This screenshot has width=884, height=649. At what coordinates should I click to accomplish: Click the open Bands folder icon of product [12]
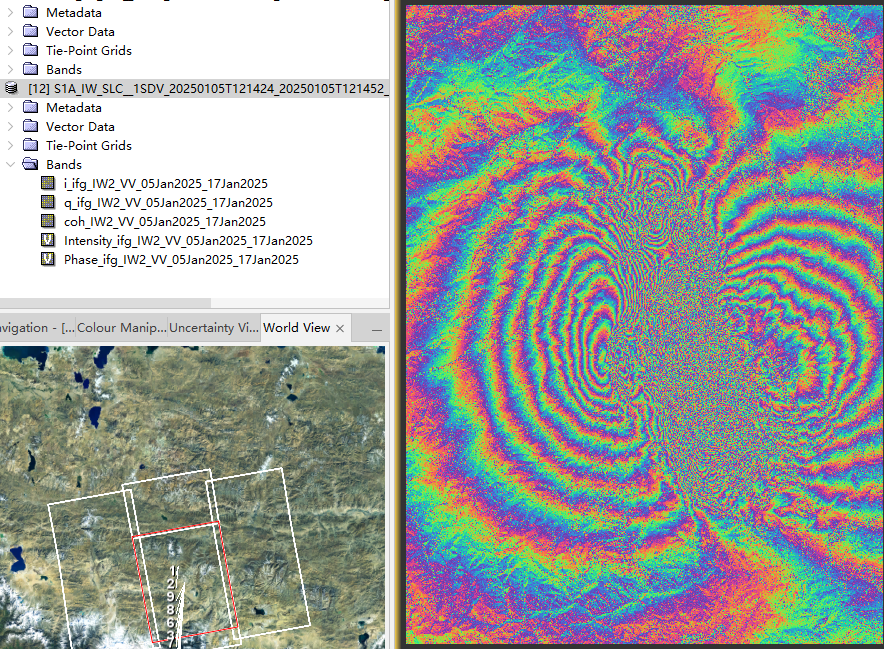(x=30, y=164)
